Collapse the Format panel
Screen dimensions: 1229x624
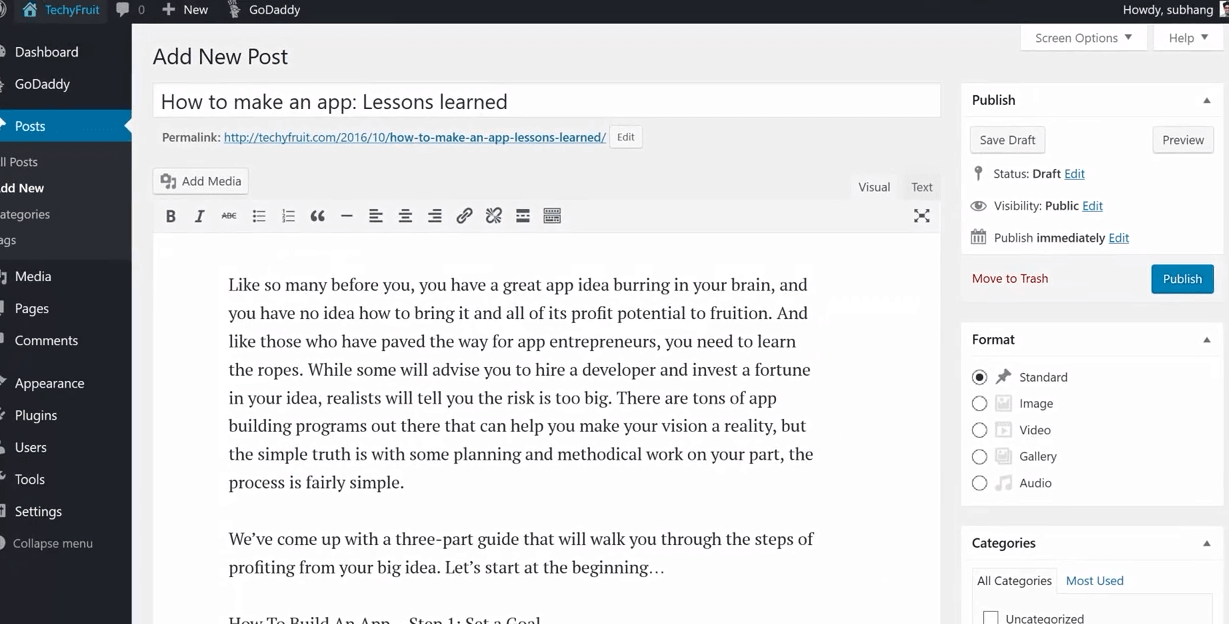point(1206,340)
